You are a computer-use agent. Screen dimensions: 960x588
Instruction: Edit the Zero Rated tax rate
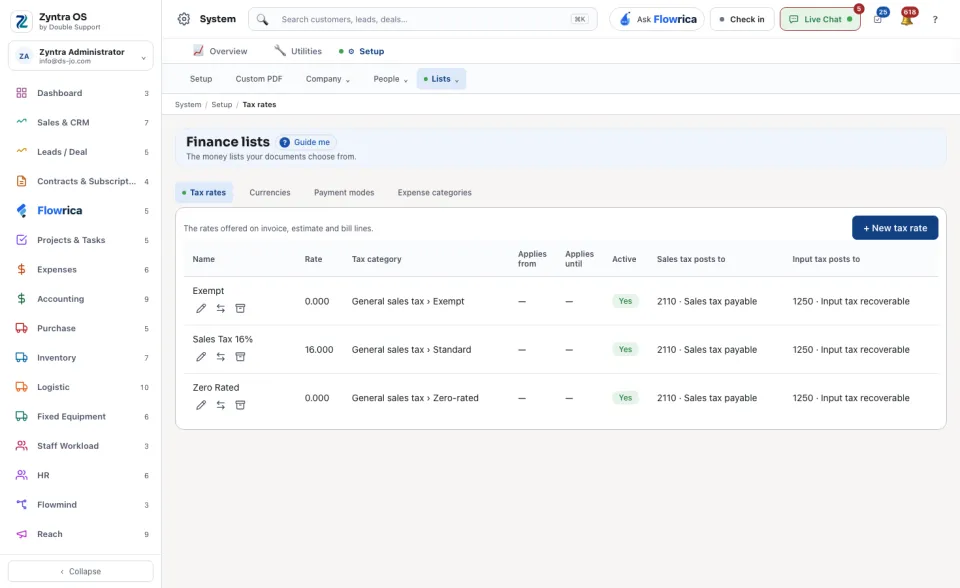click(201, 405)
